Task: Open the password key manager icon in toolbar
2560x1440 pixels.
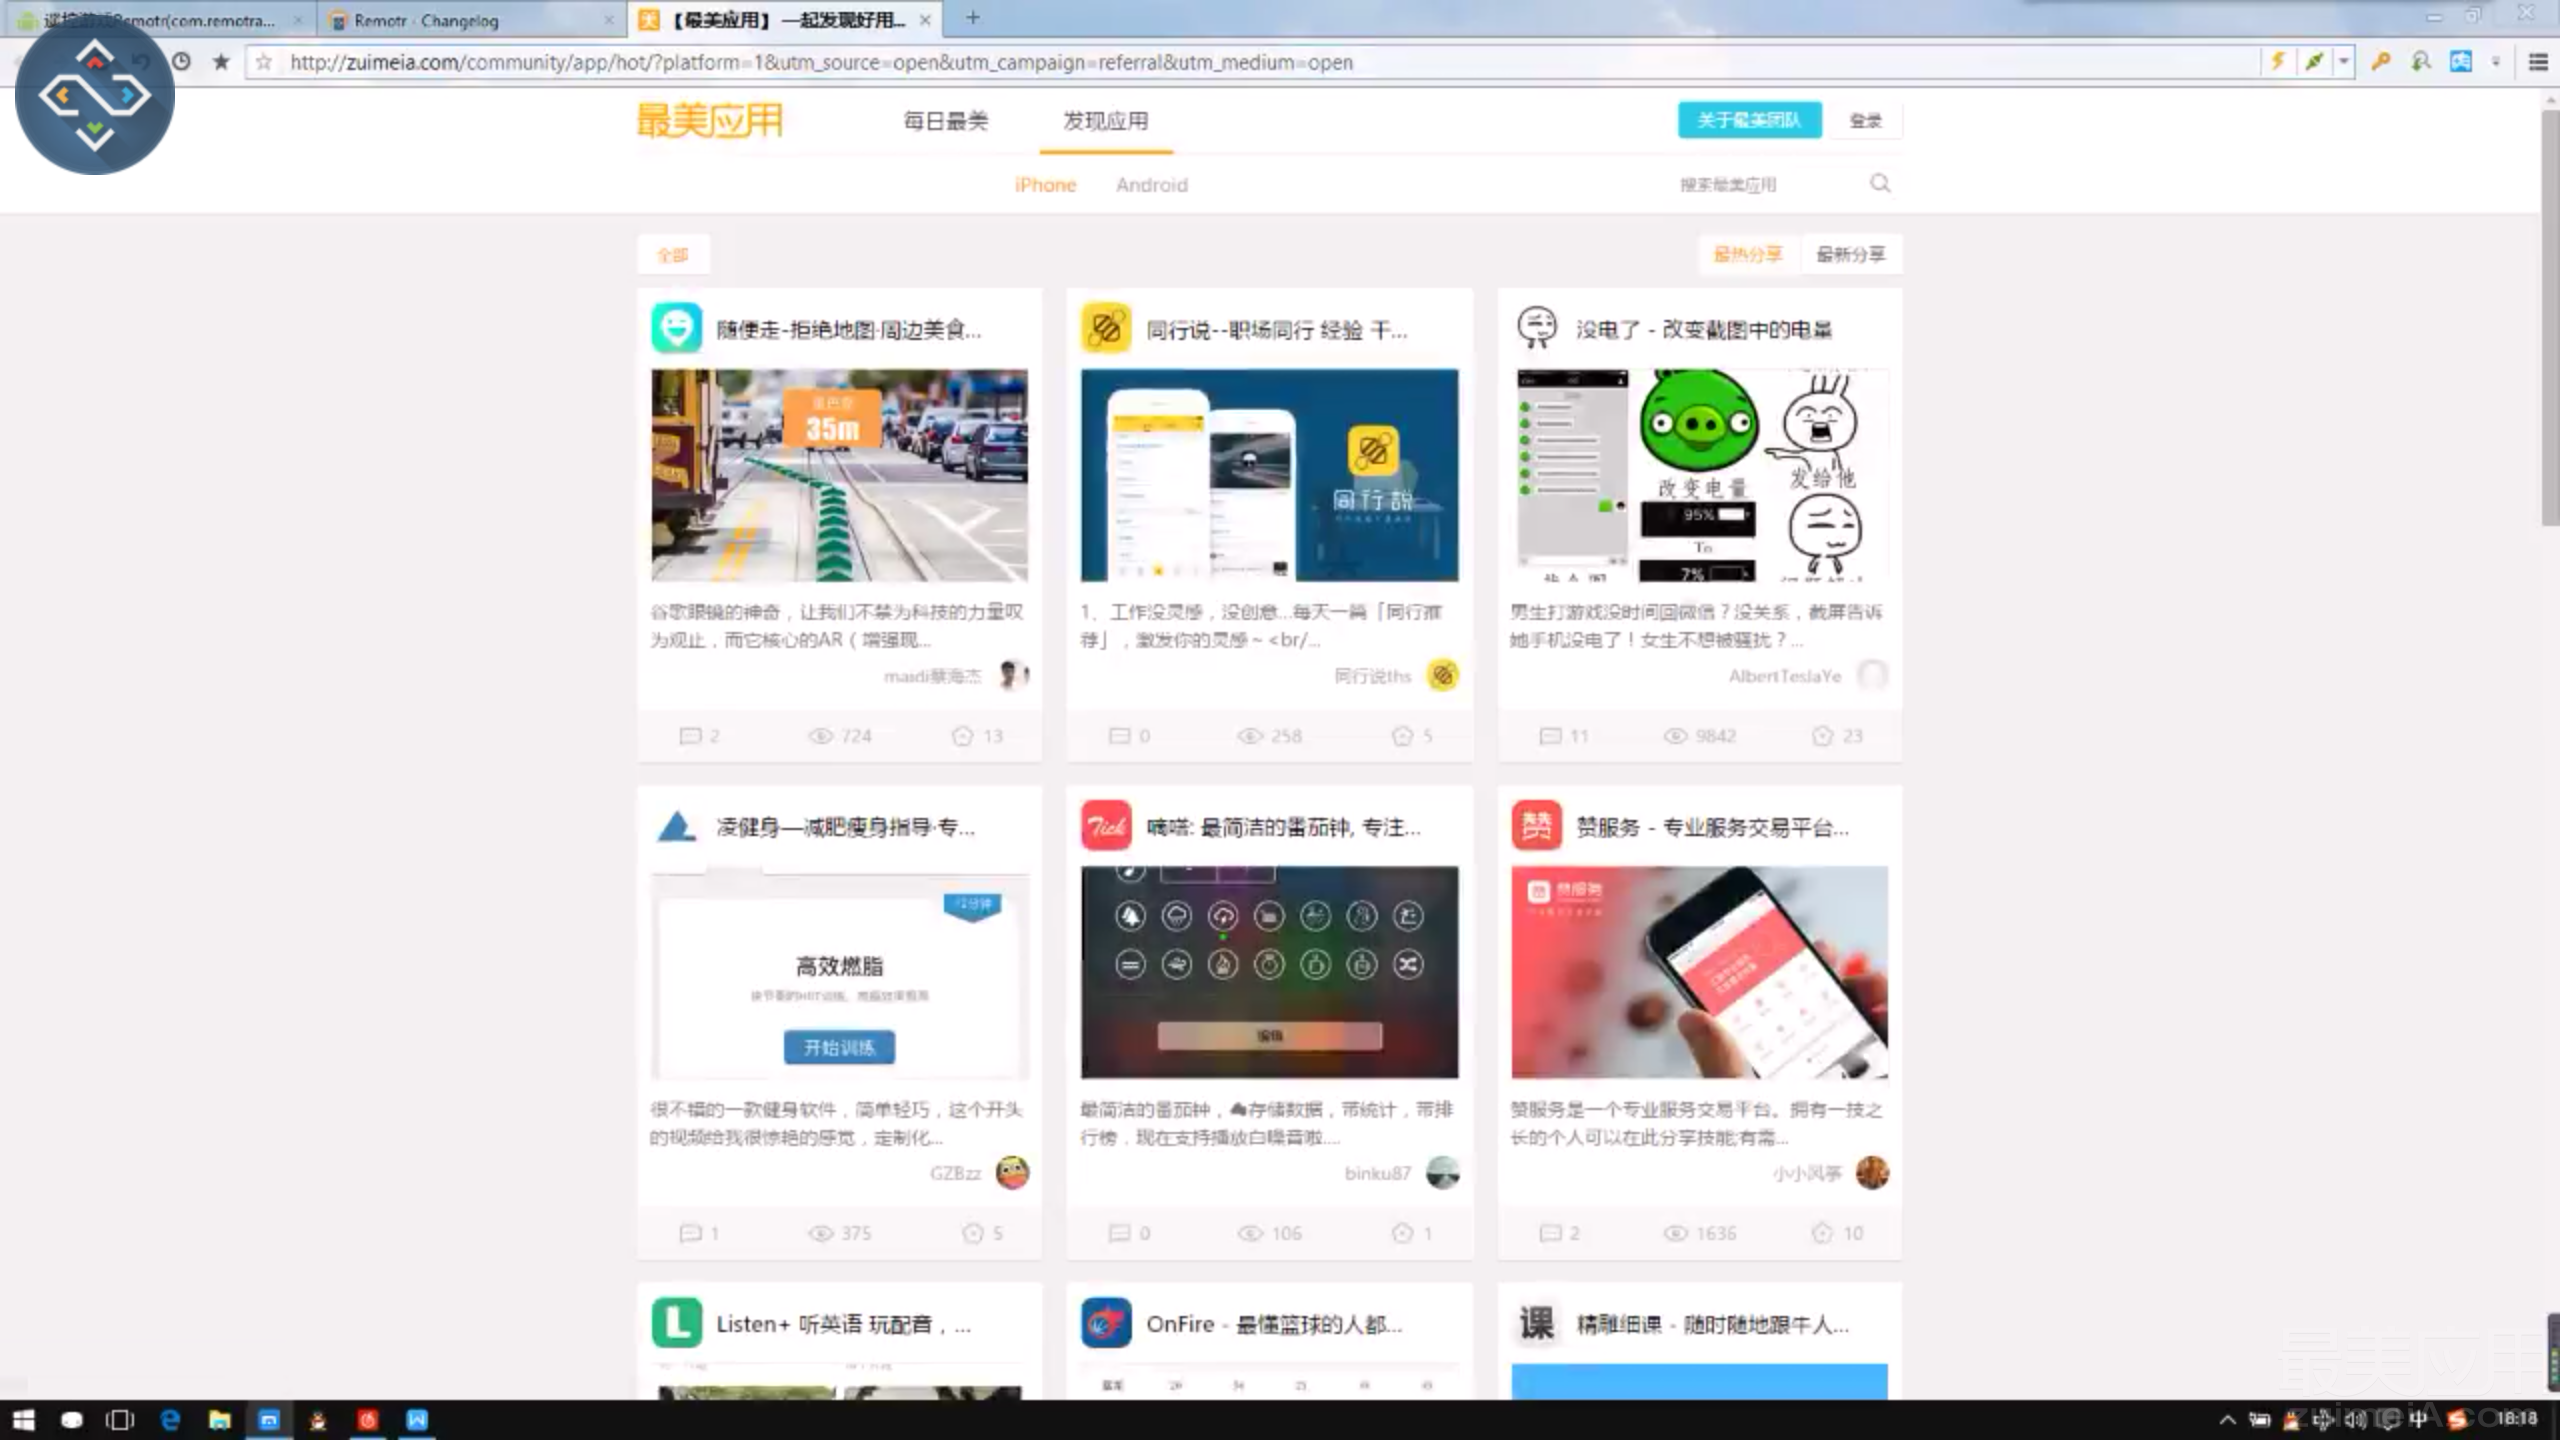Action: point(2381,62)
